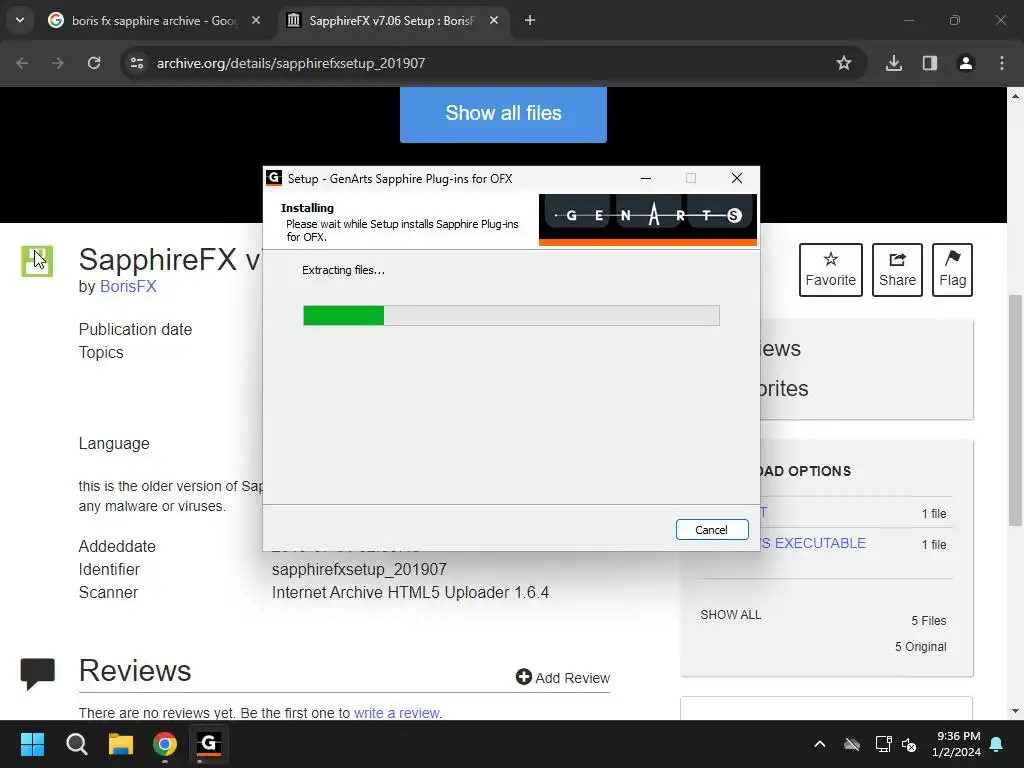Click the Reviews speech bubble icon
Screen dimensions: 1024x768
tap(38, 674)
